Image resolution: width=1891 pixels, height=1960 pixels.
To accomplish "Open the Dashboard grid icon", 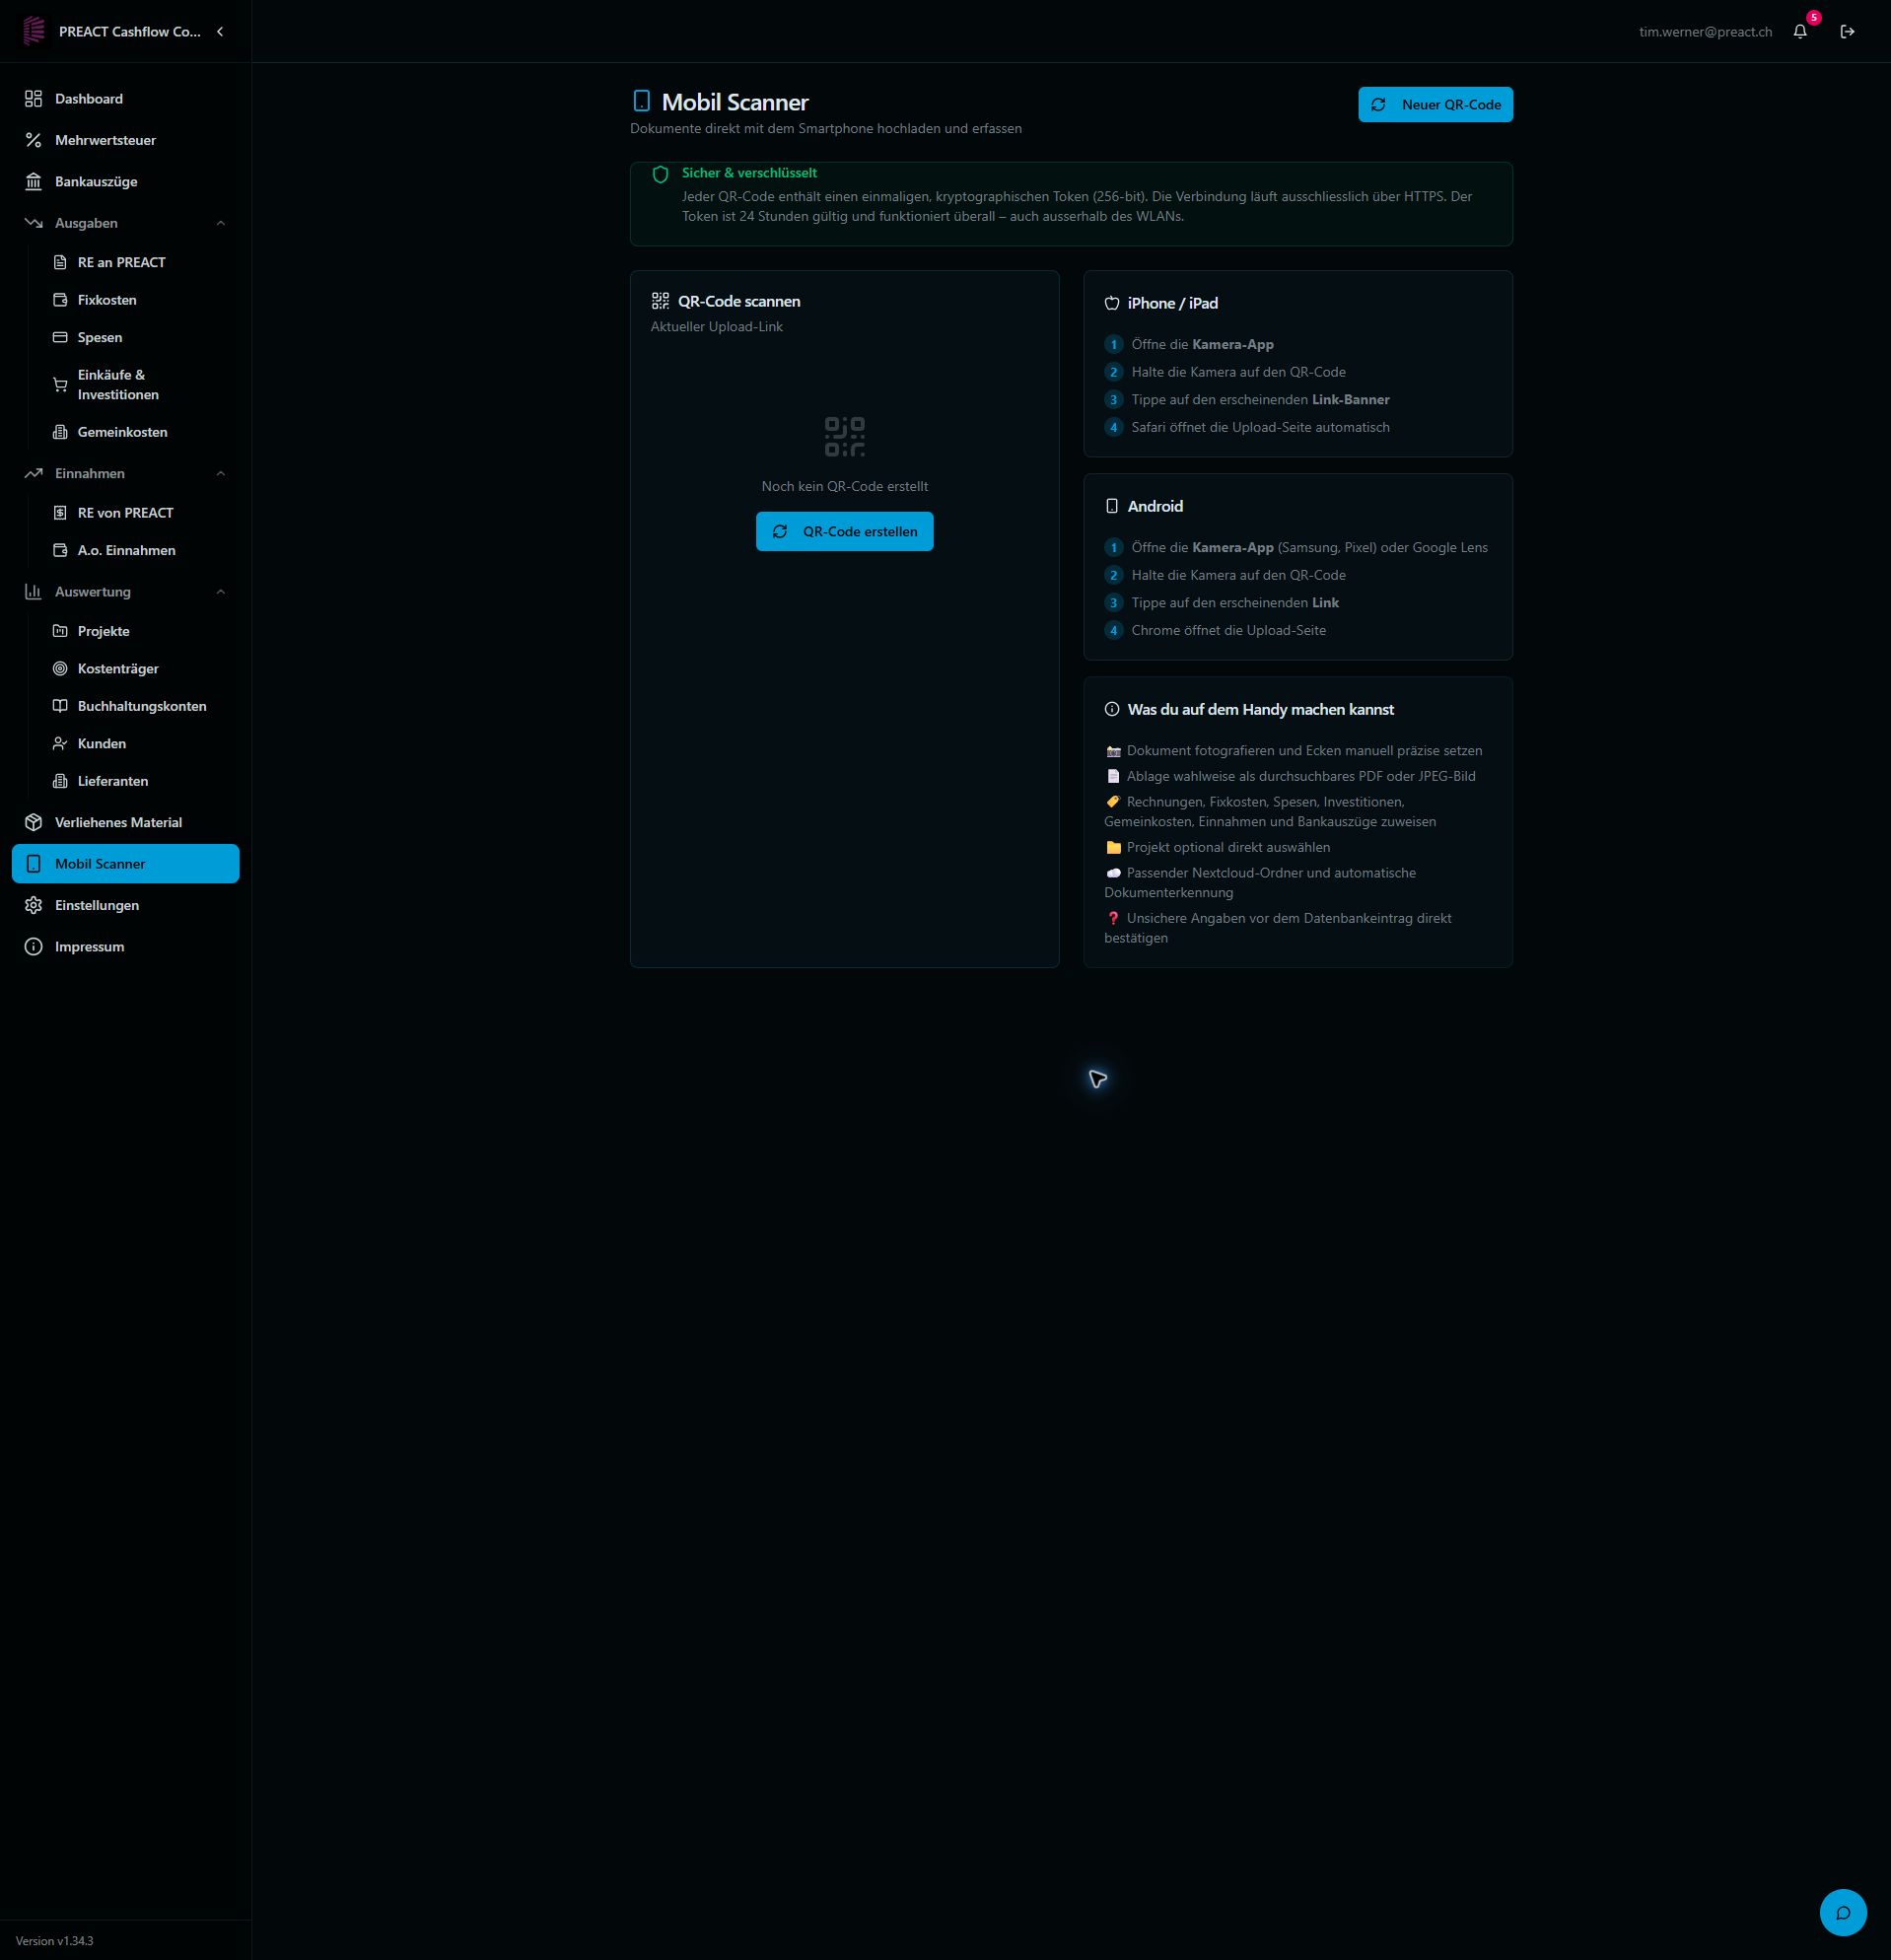I will click(x=34, y=98).
